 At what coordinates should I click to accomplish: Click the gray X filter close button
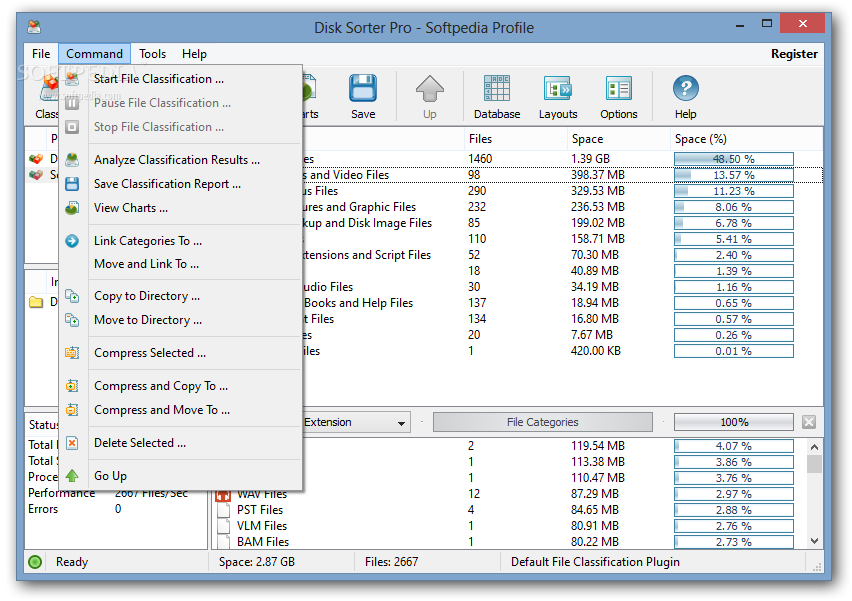click(x=809, y=422)
